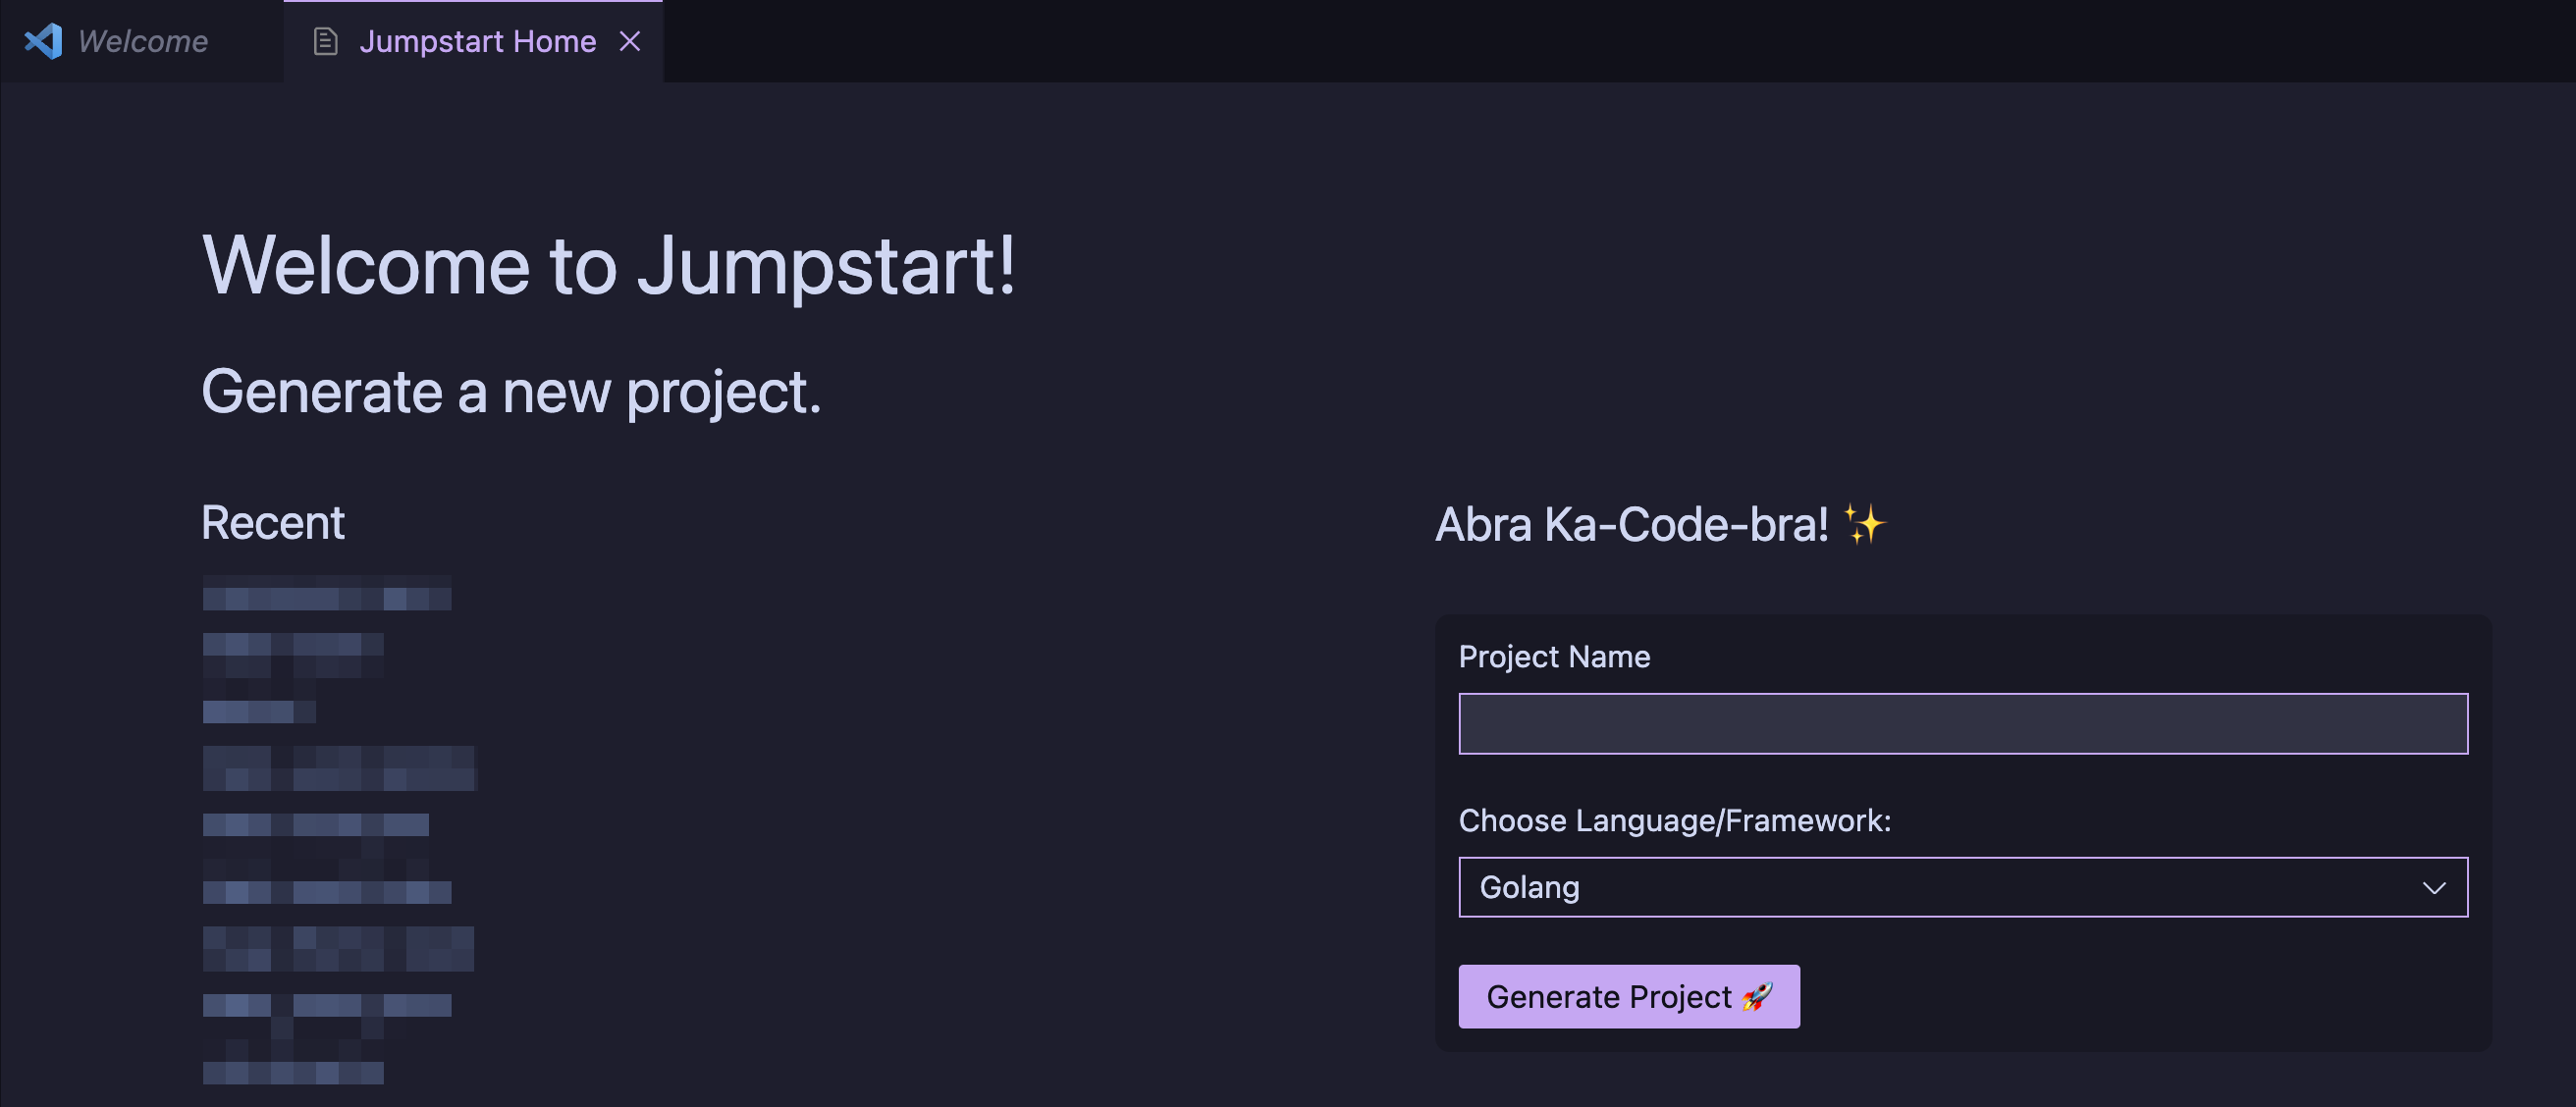Open the first entry under Recent
The width and height of the screenshot is (2576, 1107).
point(326,598)
